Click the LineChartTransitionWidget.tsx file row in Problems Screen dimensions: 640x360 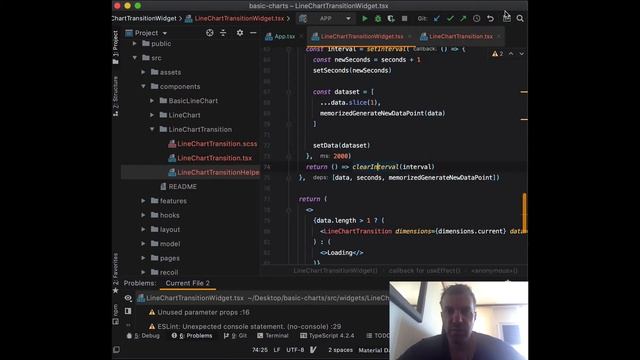(263, 298)
